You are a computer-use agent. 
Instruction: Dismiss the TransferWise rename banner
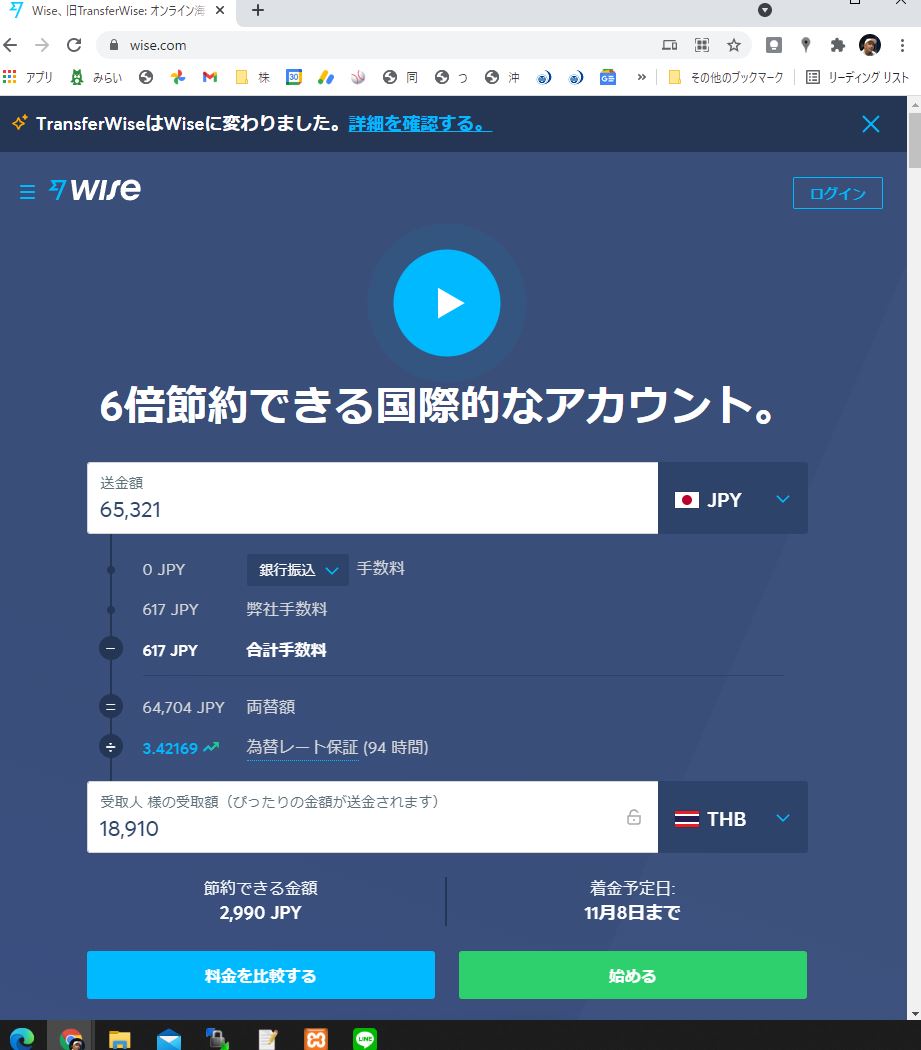pos(870,124)
